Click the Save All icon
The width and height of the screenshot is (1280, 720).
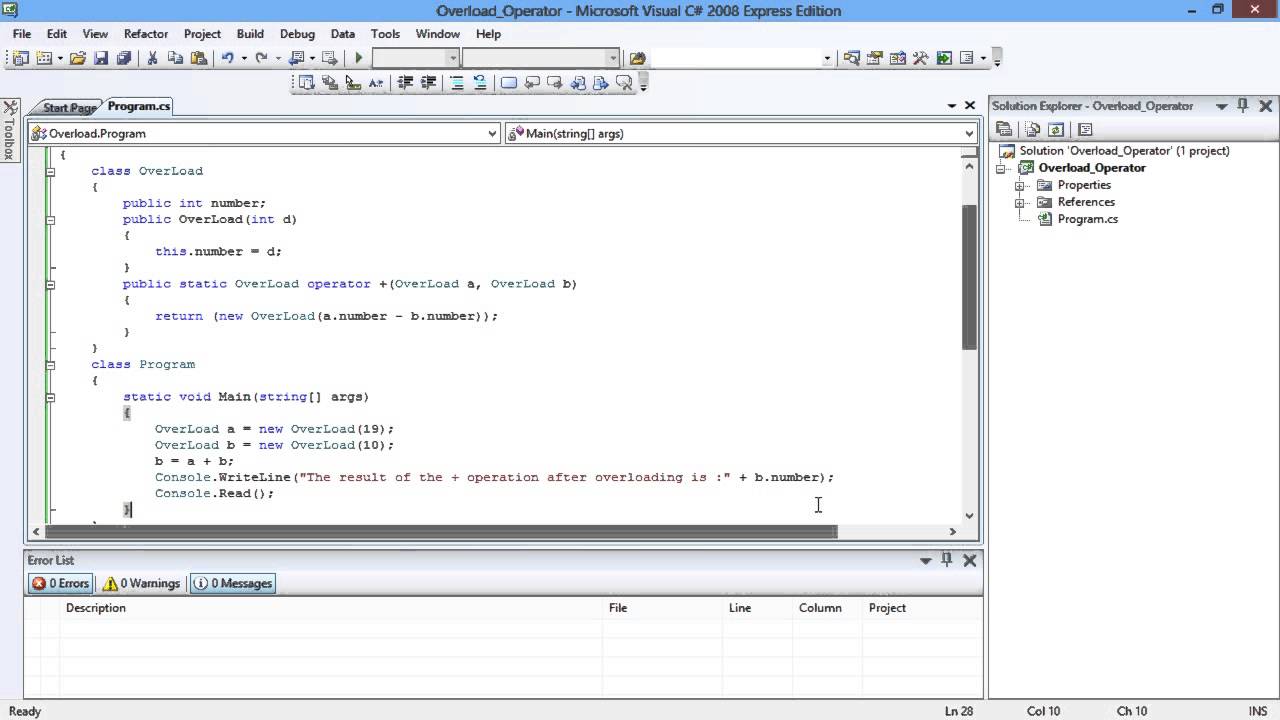click(124, 58)
